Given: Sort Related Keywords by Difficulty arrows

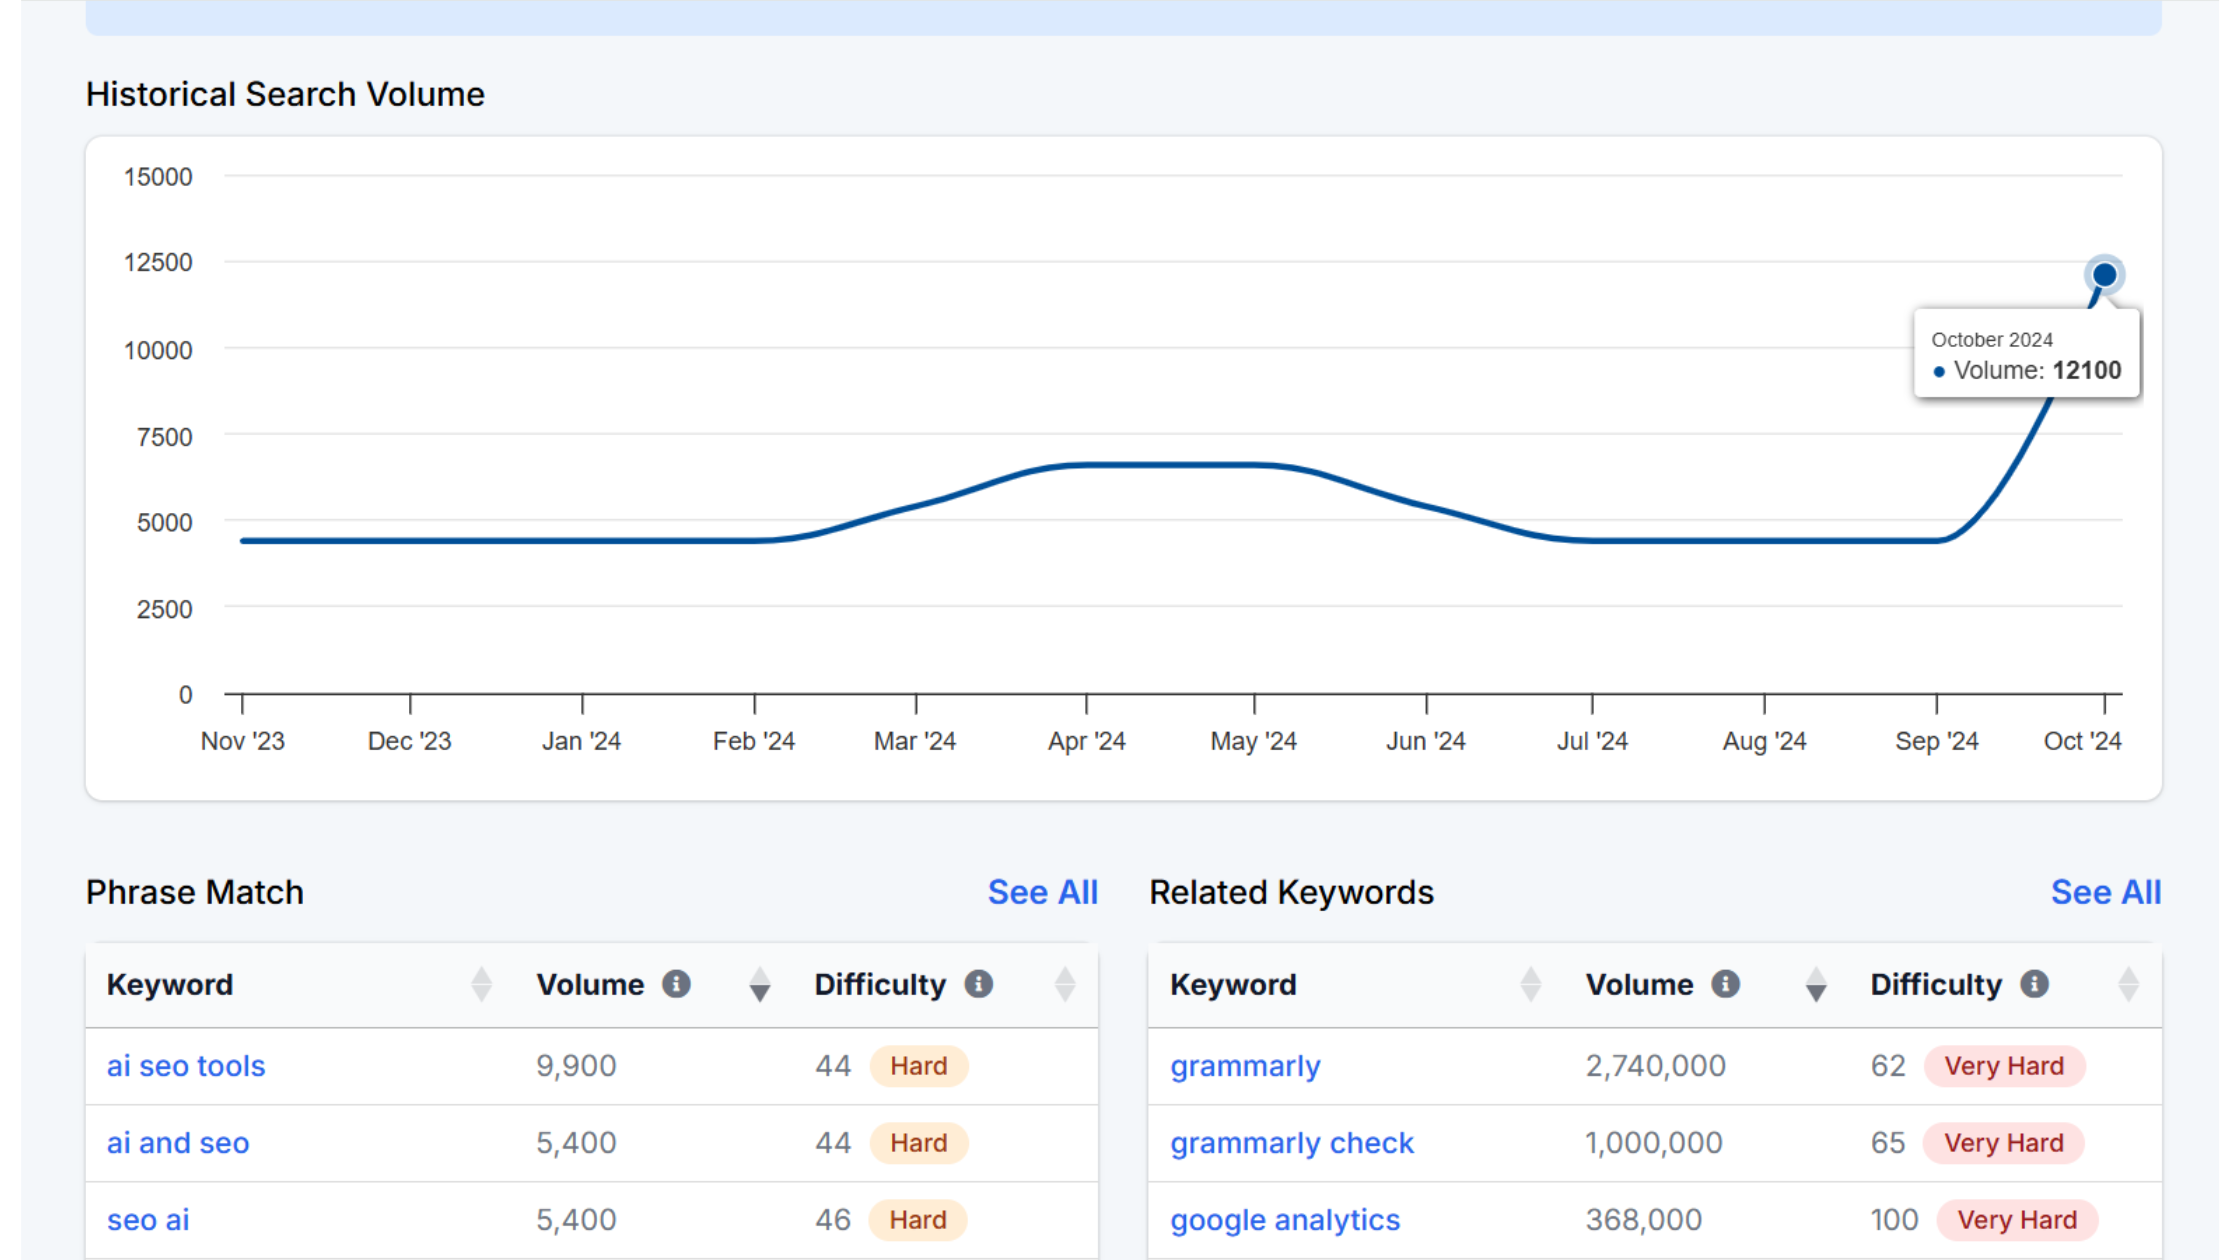Looking at the screenshot, I should point(2128,984).
